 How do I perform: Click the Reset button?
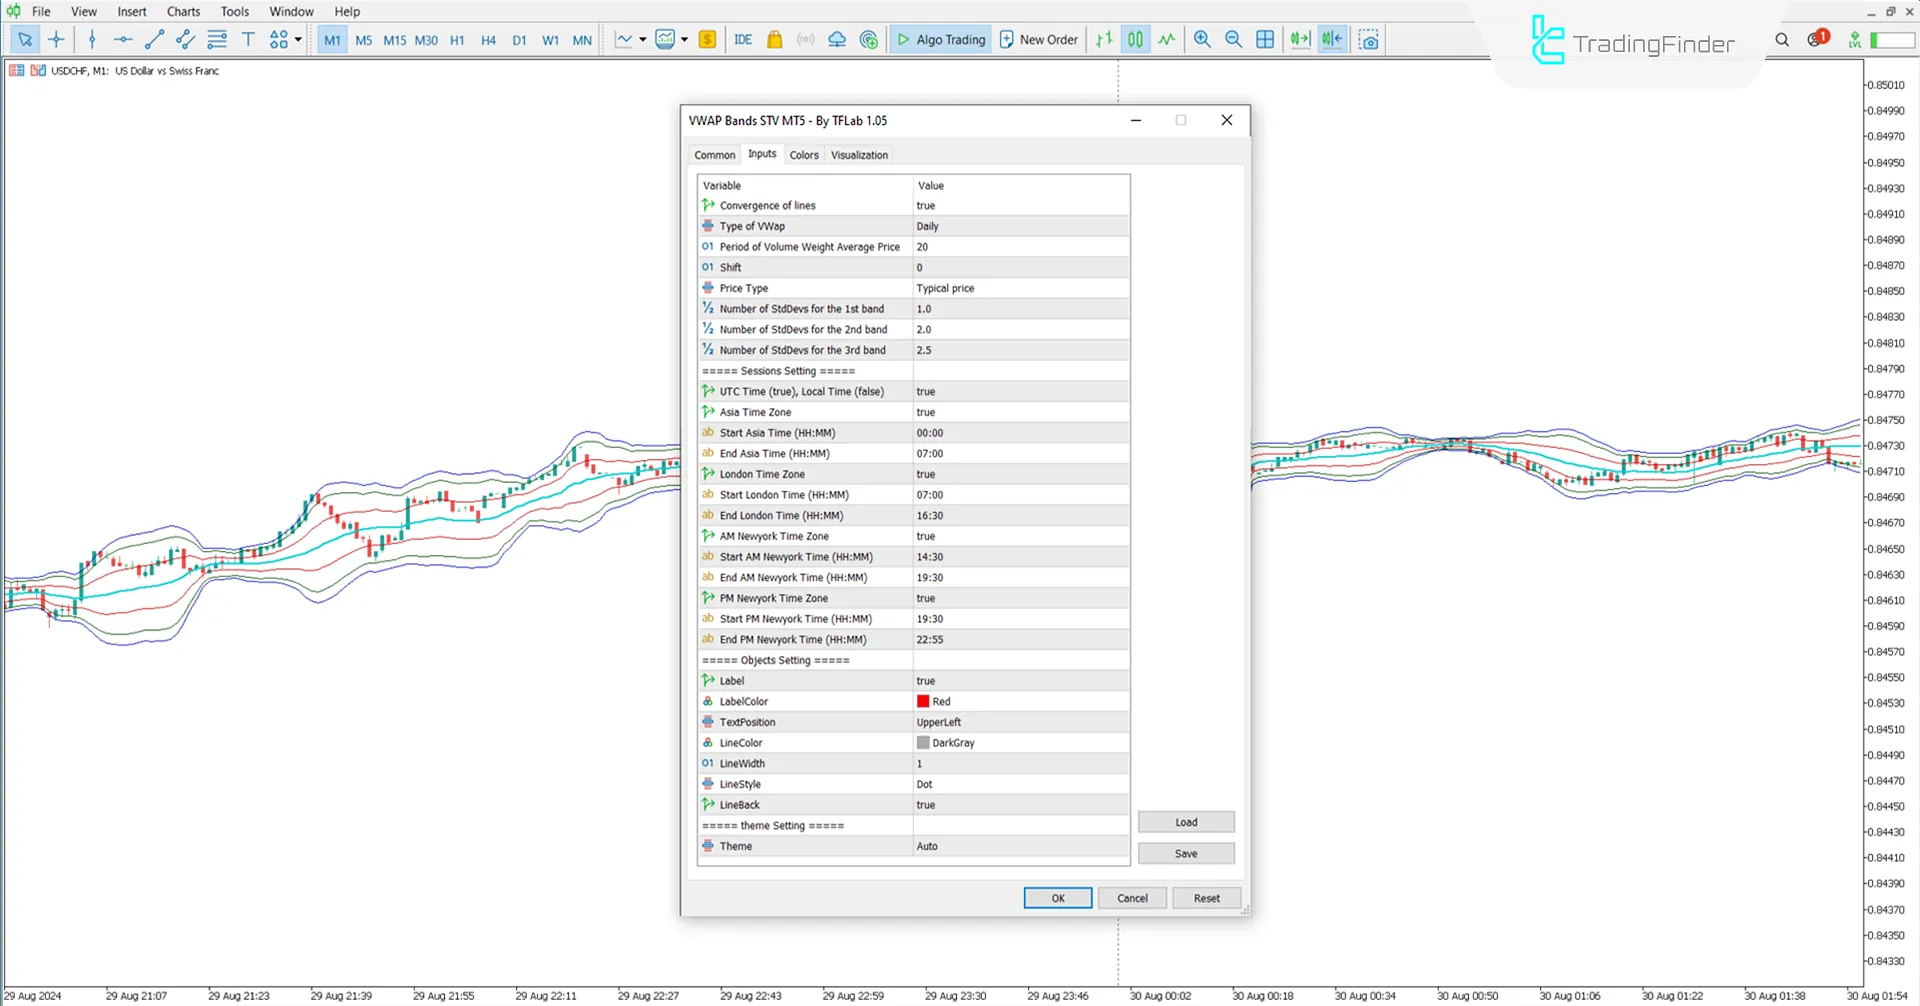[1206, 899]
